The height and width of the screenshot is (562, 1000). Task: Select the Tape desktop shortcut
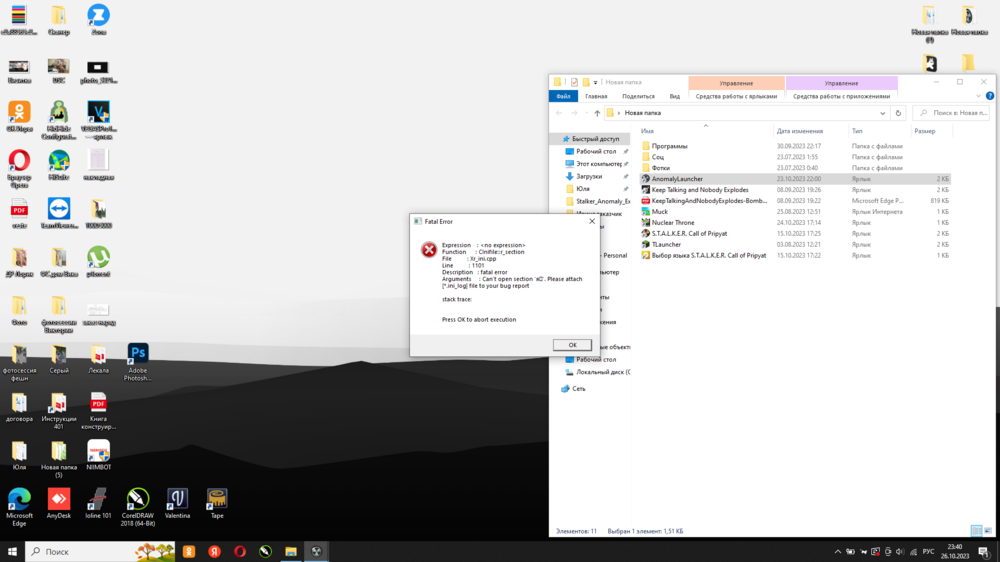click(216, 499)
